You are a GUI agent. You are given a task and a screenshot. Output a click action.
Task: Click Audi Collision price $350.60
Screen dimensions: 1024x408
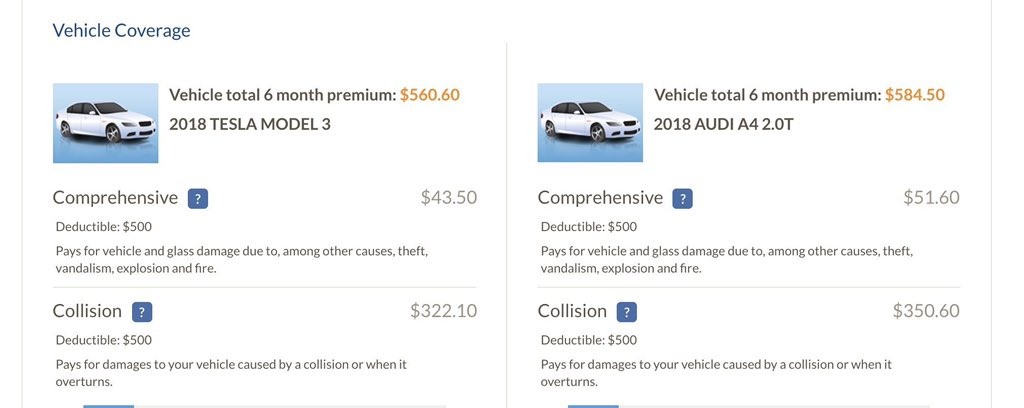pos(926,311)
